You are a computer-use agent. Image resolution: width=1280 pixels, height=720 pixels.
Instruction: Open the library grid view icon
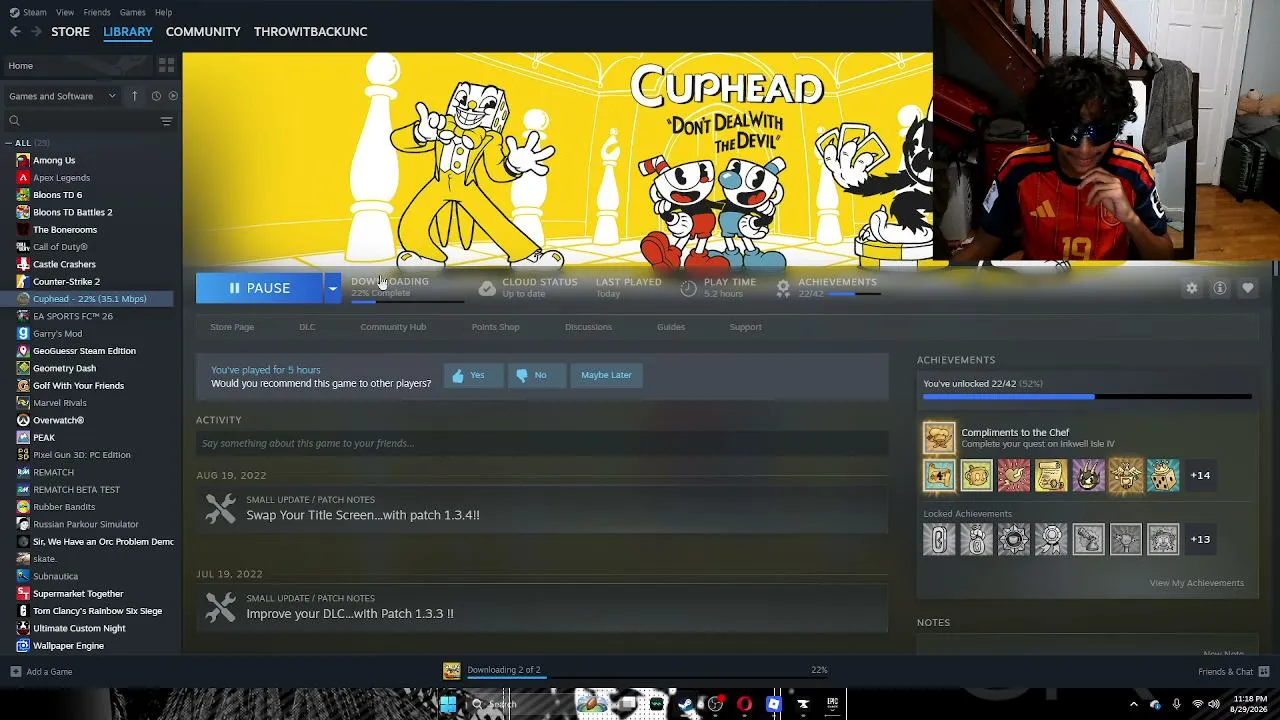coord(167,65)
